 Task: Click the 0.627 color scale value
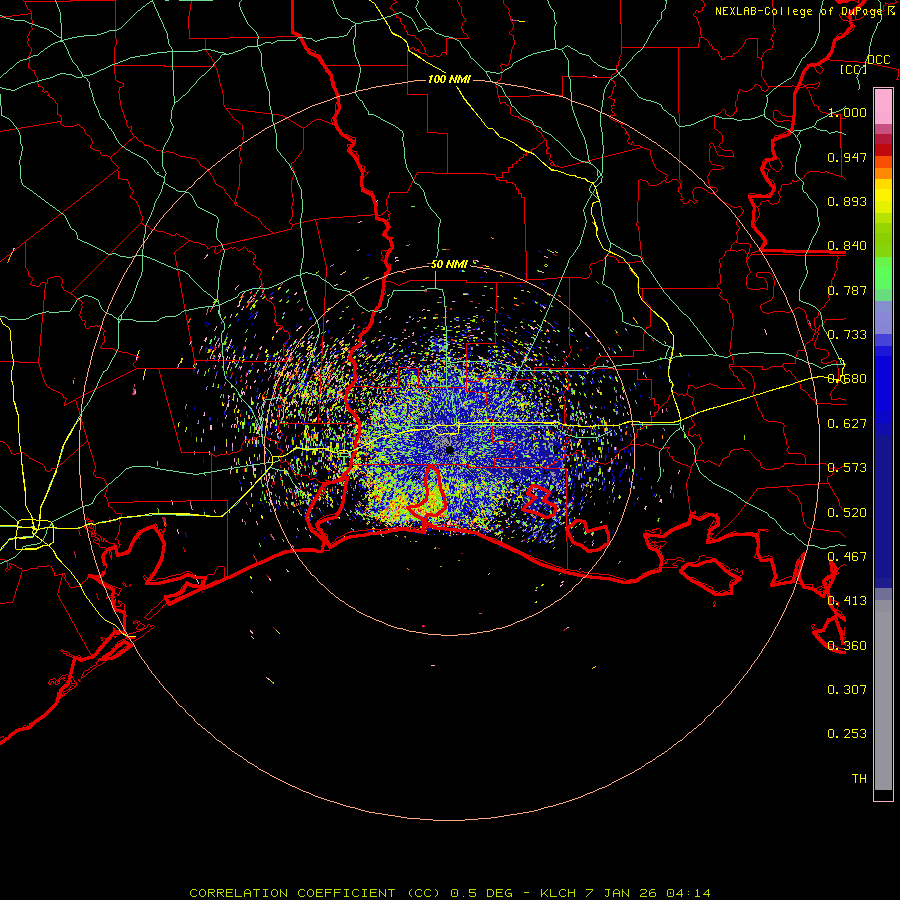[847, 424]
